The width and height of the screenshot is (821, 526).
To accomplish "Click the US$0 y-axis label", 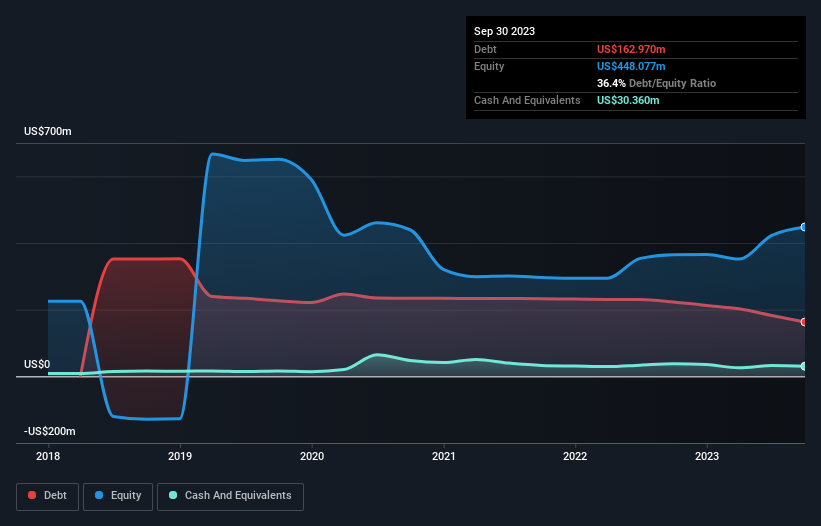I will pos(37,364).
